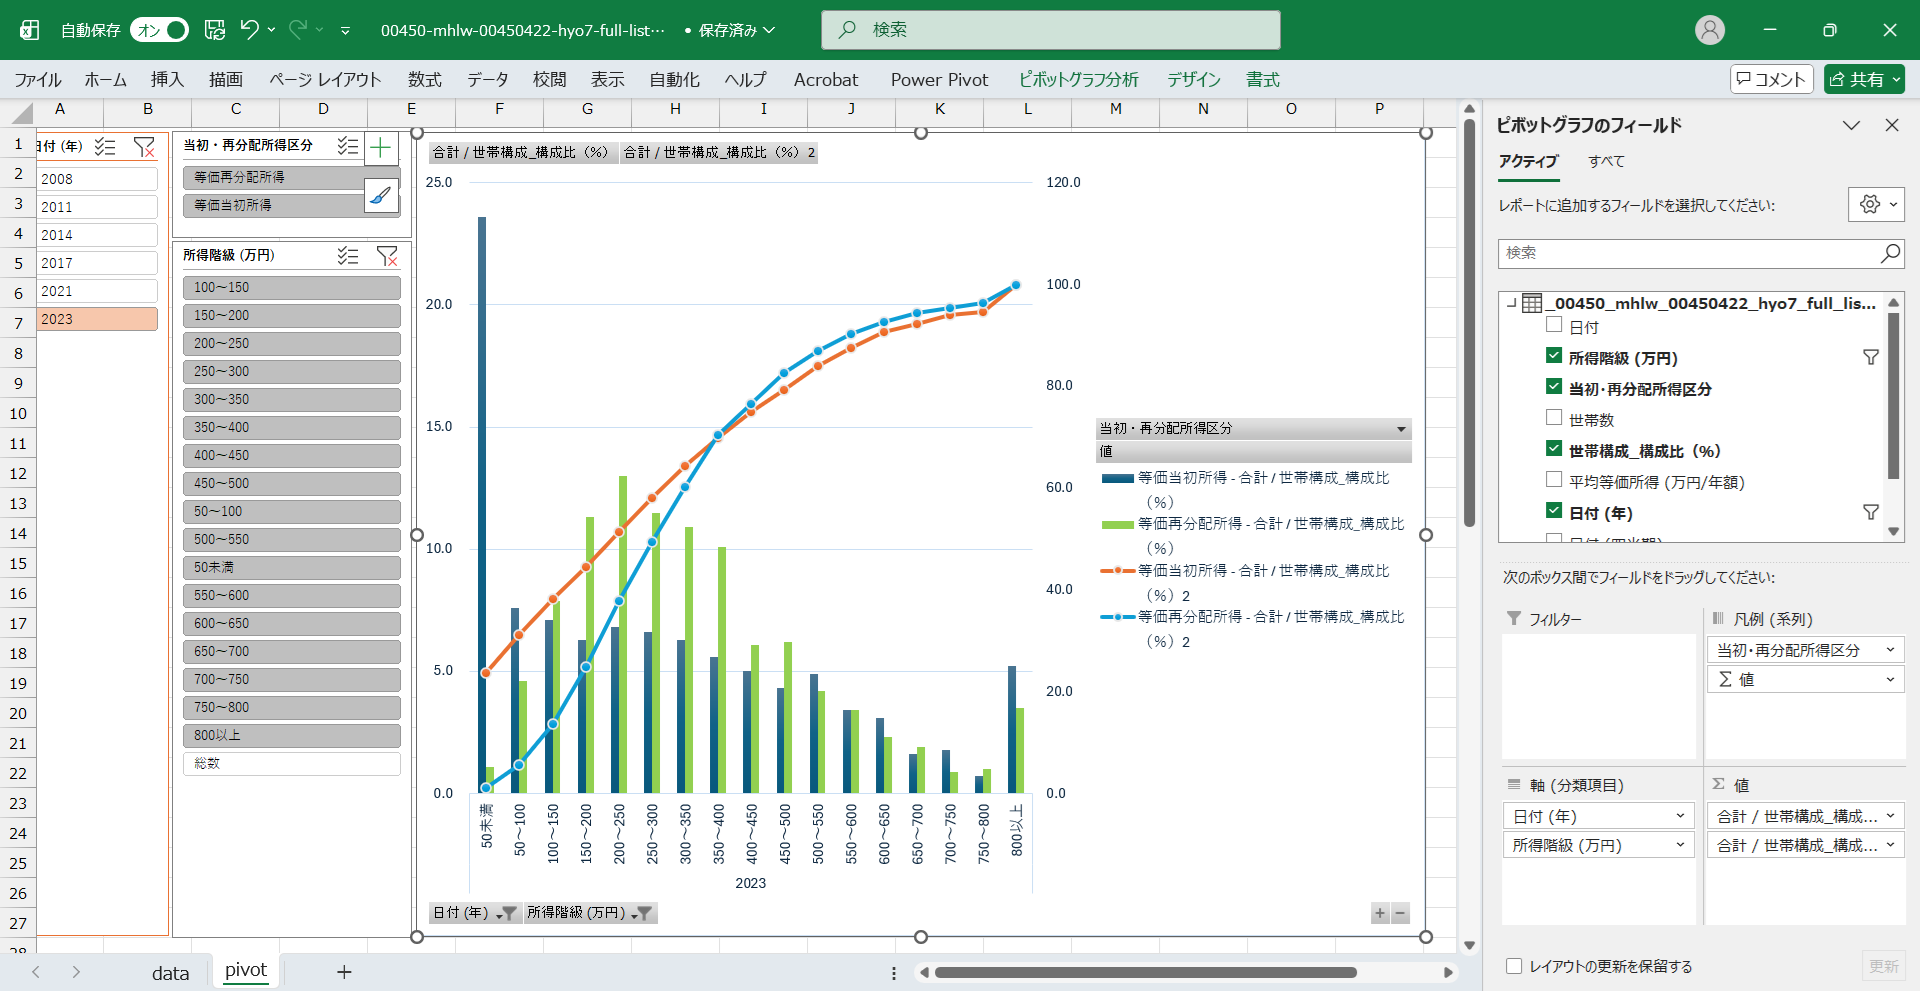Click the Undo arrow icon
The height and width of the screenshot is (991, 1920).
(x=249, y=30)
